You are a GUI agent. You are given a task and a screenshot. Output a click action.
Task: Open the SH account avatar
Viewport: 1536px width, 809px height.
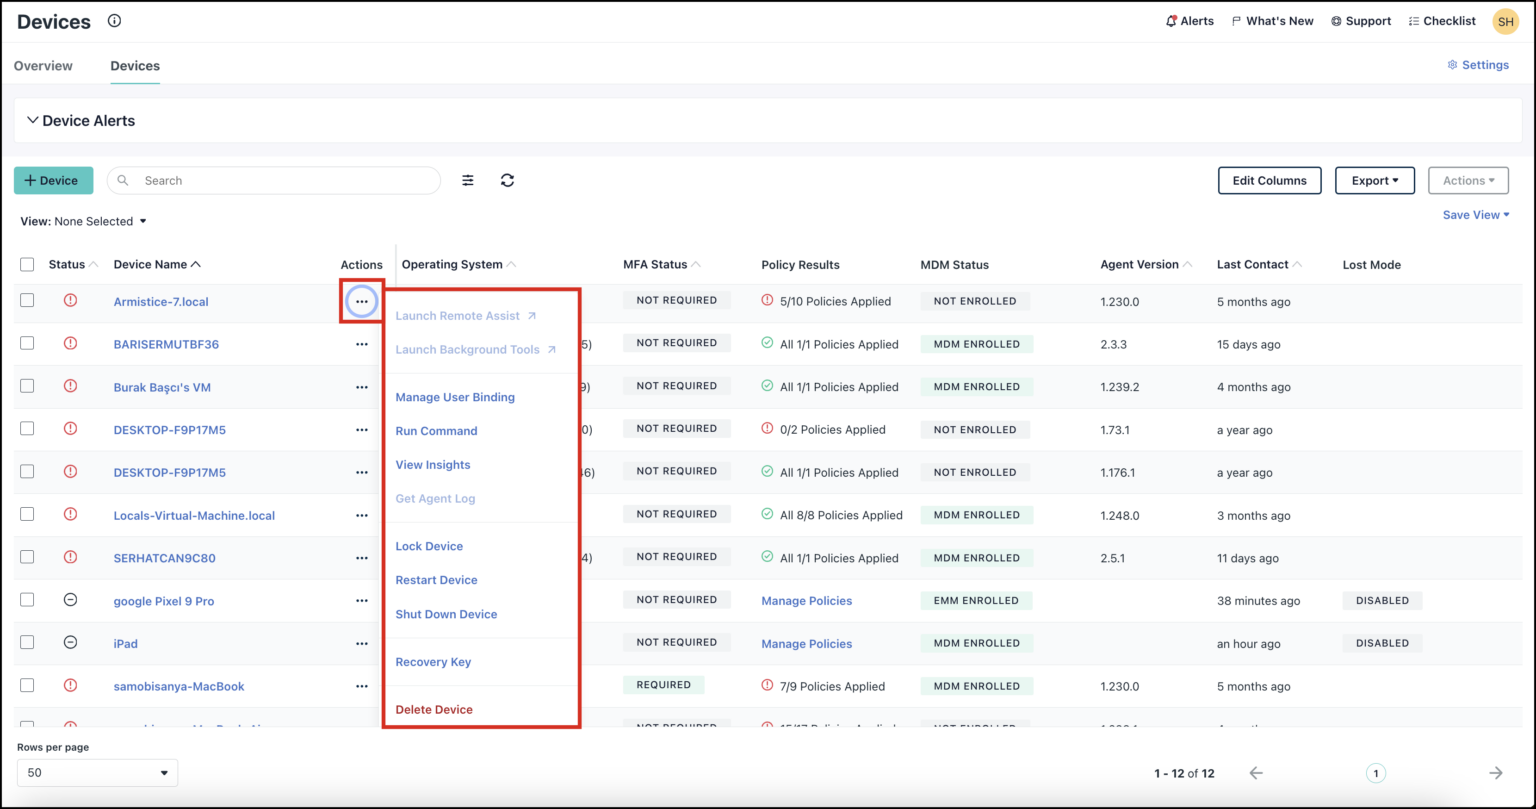(x=1505, y=20)
